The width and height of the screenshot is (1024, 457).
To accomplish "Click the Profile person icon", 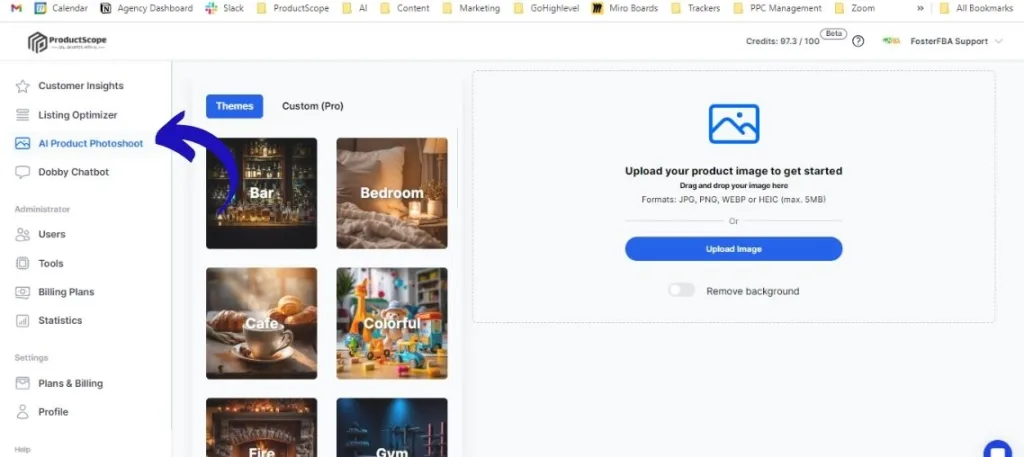I will coord(22,412).
